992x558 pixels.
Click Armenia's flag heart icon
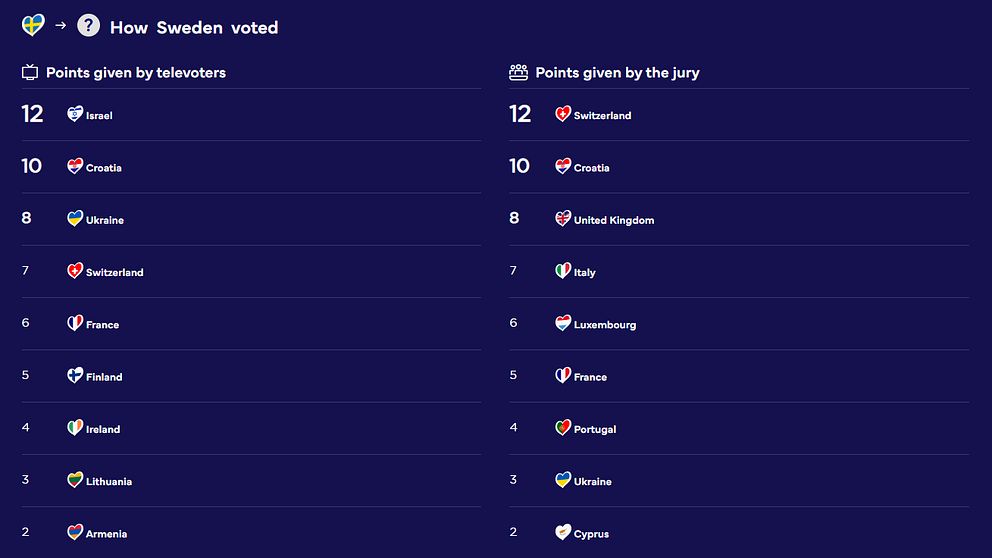[75, 532]
